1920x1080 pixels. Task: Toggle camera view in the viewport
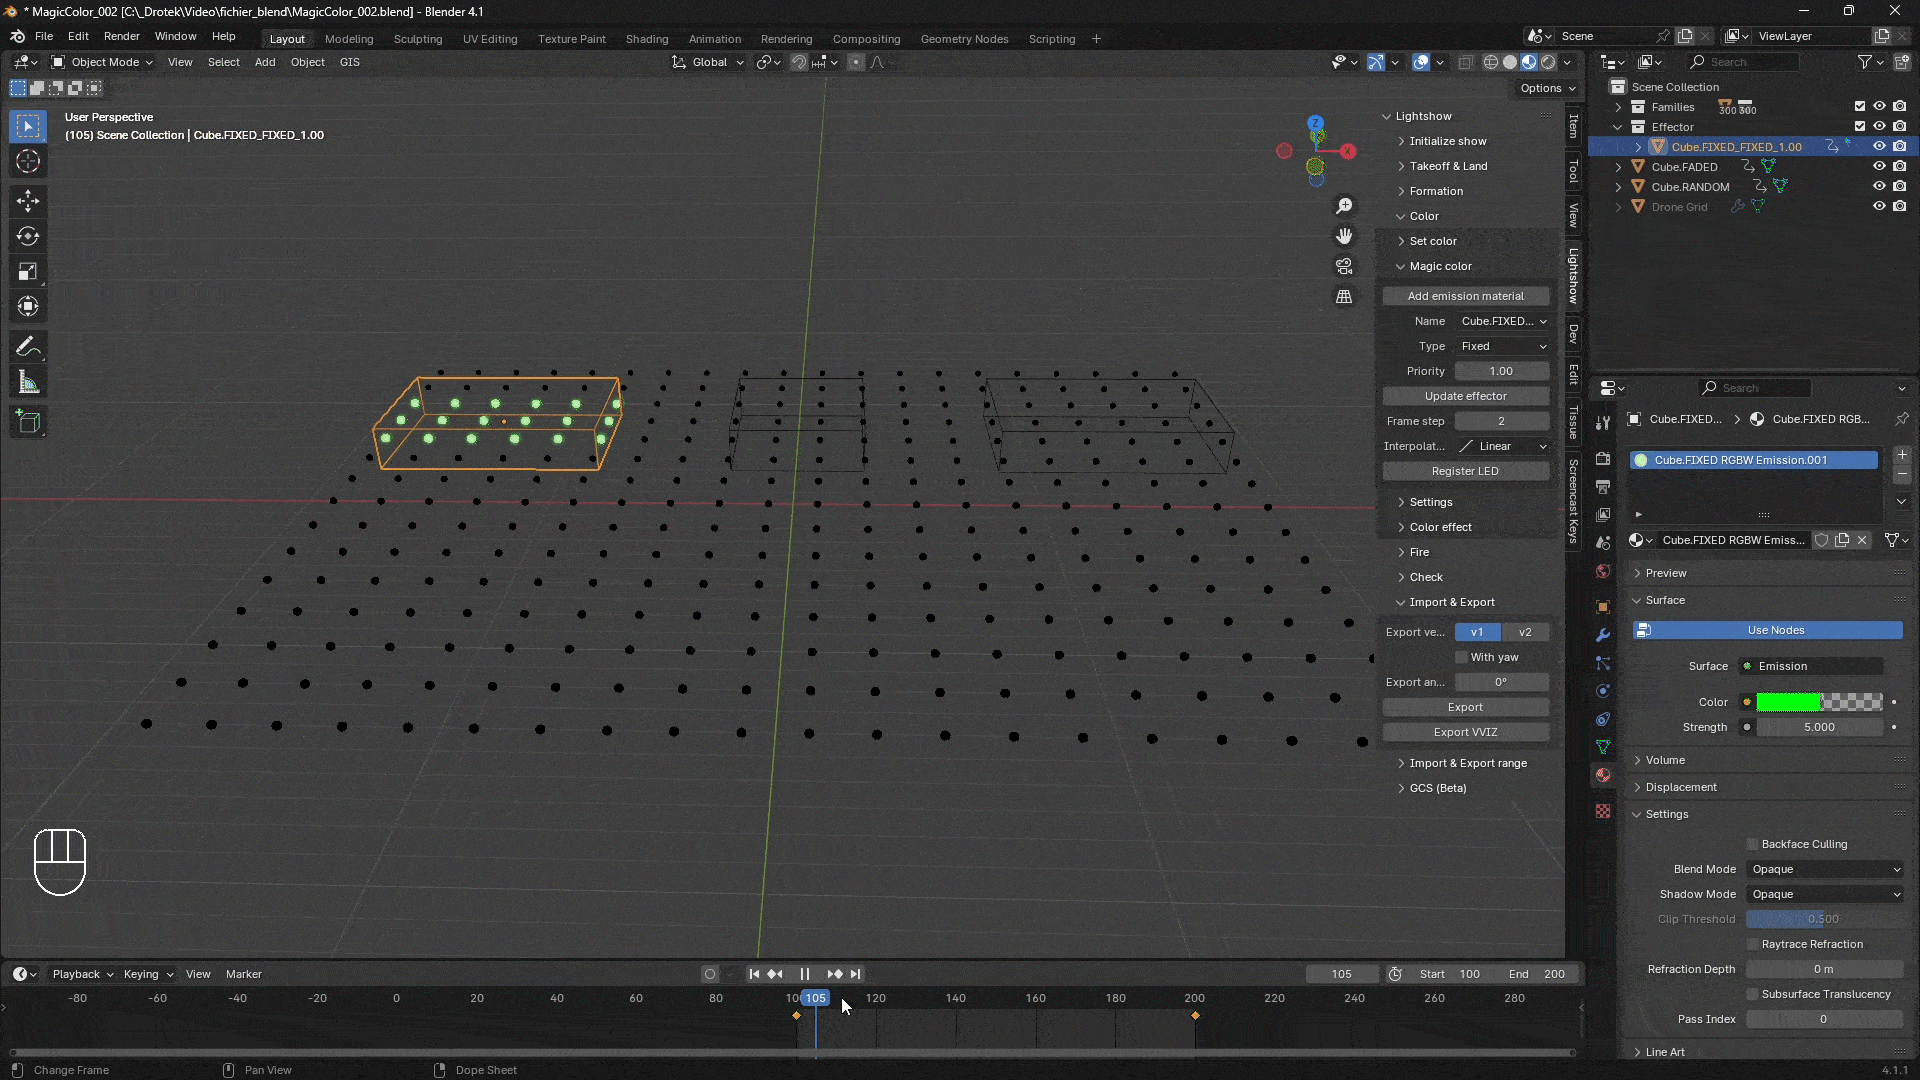(1344, 267)
